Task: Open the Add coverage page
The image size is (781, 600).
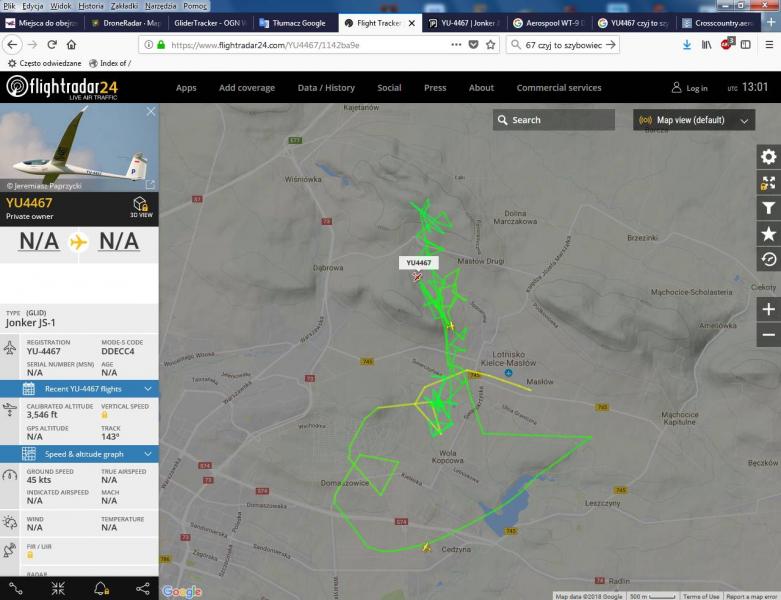Action: pos(247,88)
